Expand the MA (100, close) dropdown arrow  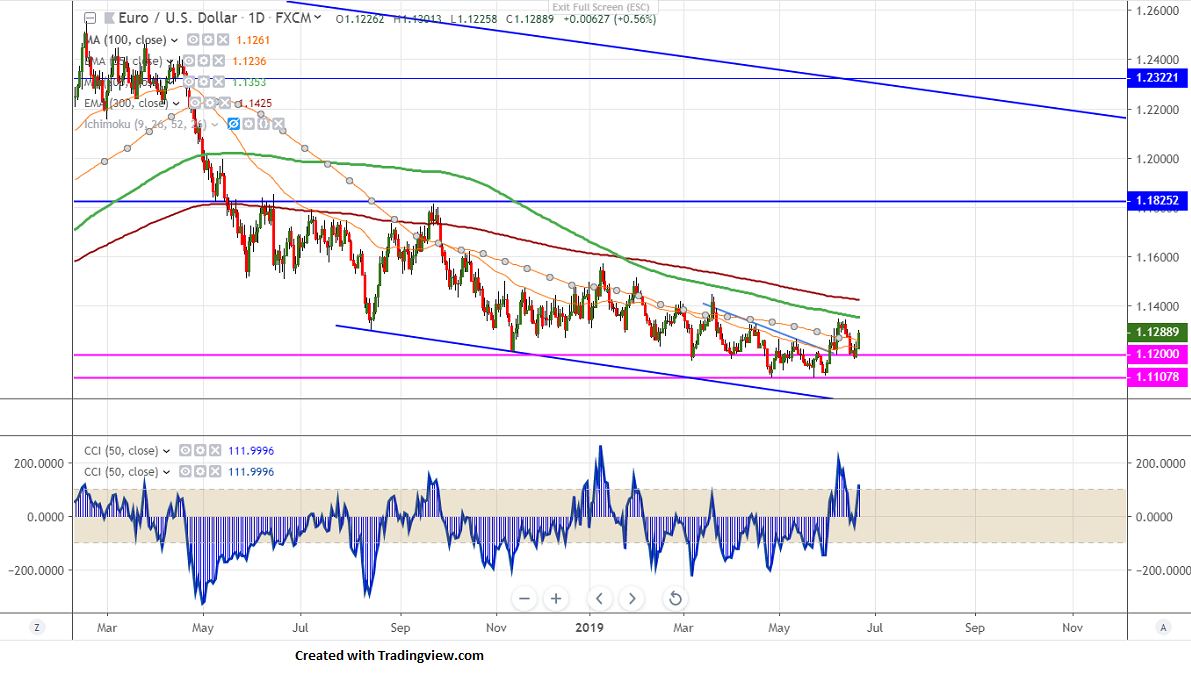click(175, 40)
